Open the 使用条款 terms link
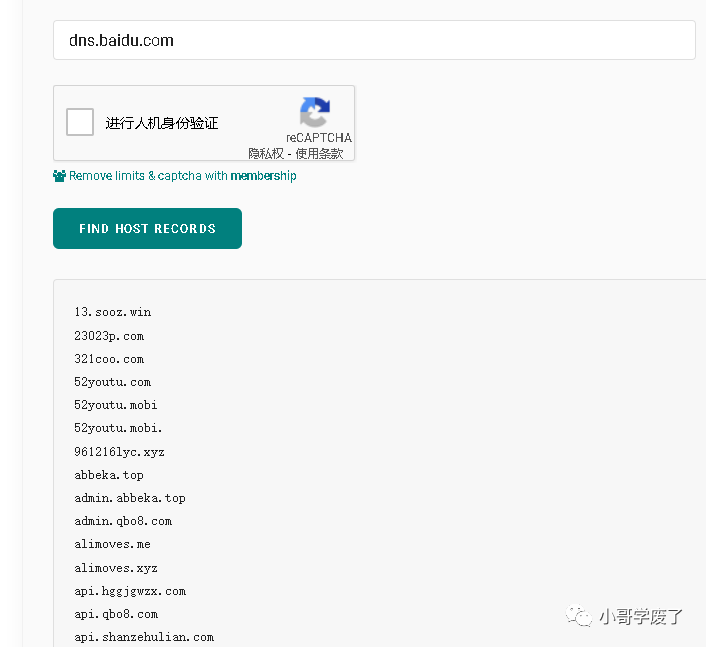This screenshot has width=706, height=647. click(x=319, y=154)
